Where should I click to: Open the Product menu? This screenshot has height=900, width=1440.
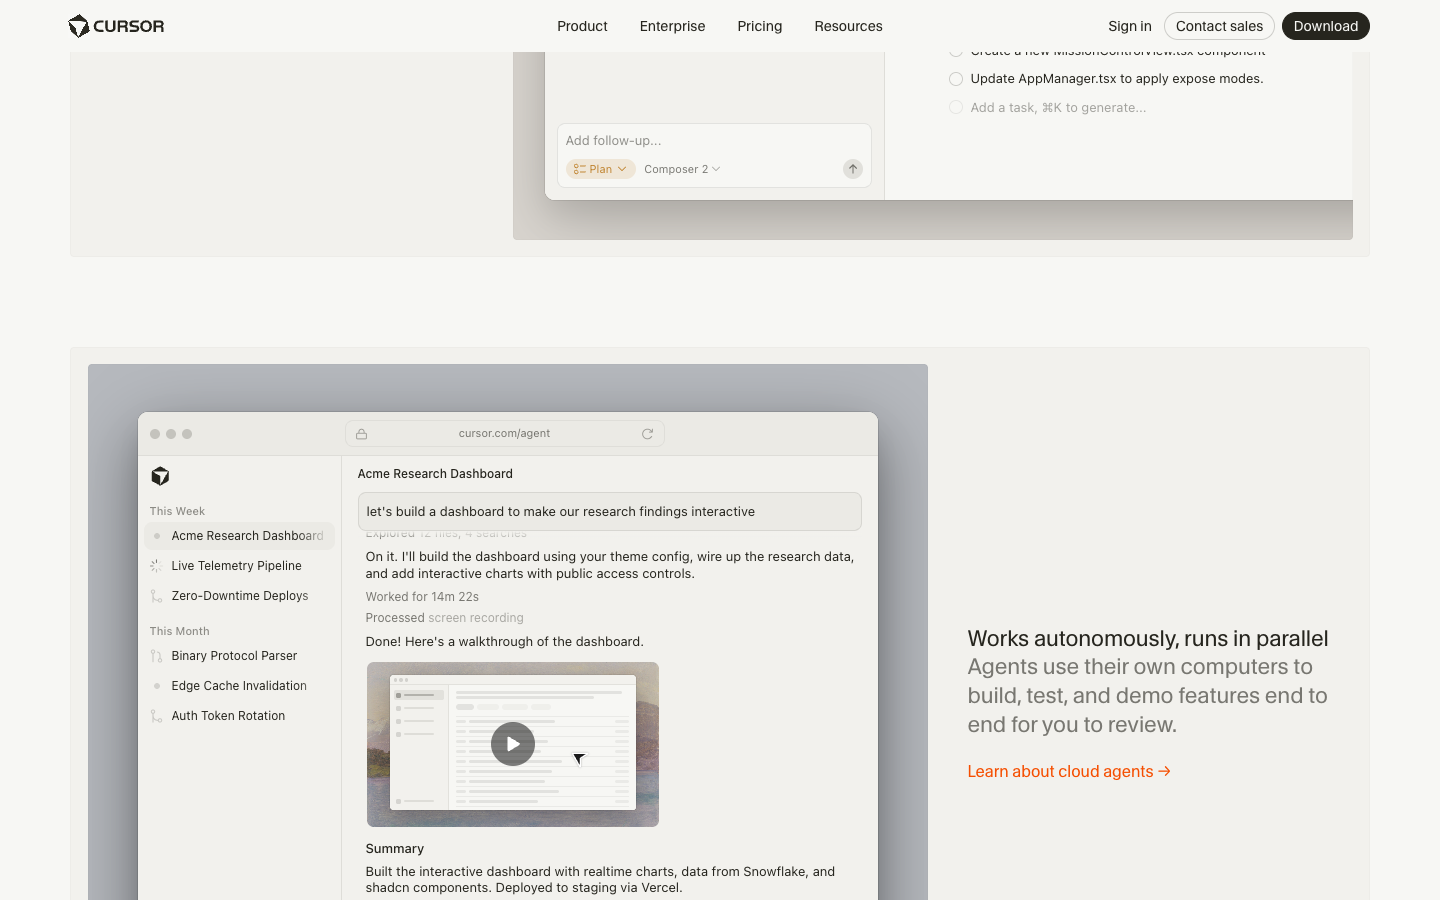[582, 26]
